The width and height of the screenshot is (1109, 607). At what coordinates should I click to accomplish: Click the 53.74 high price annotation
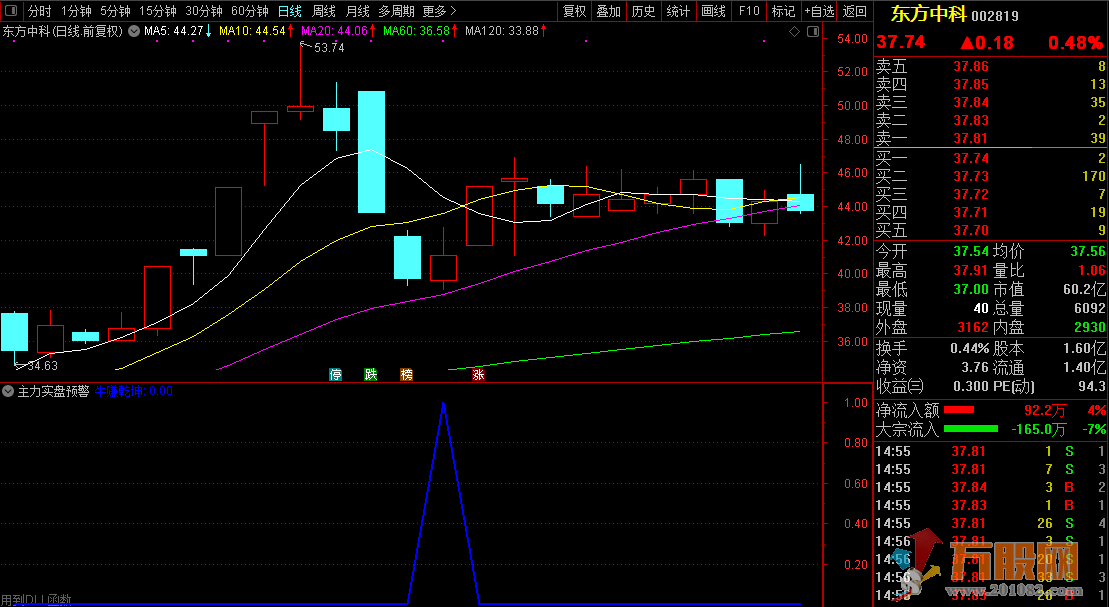(329, 48)
